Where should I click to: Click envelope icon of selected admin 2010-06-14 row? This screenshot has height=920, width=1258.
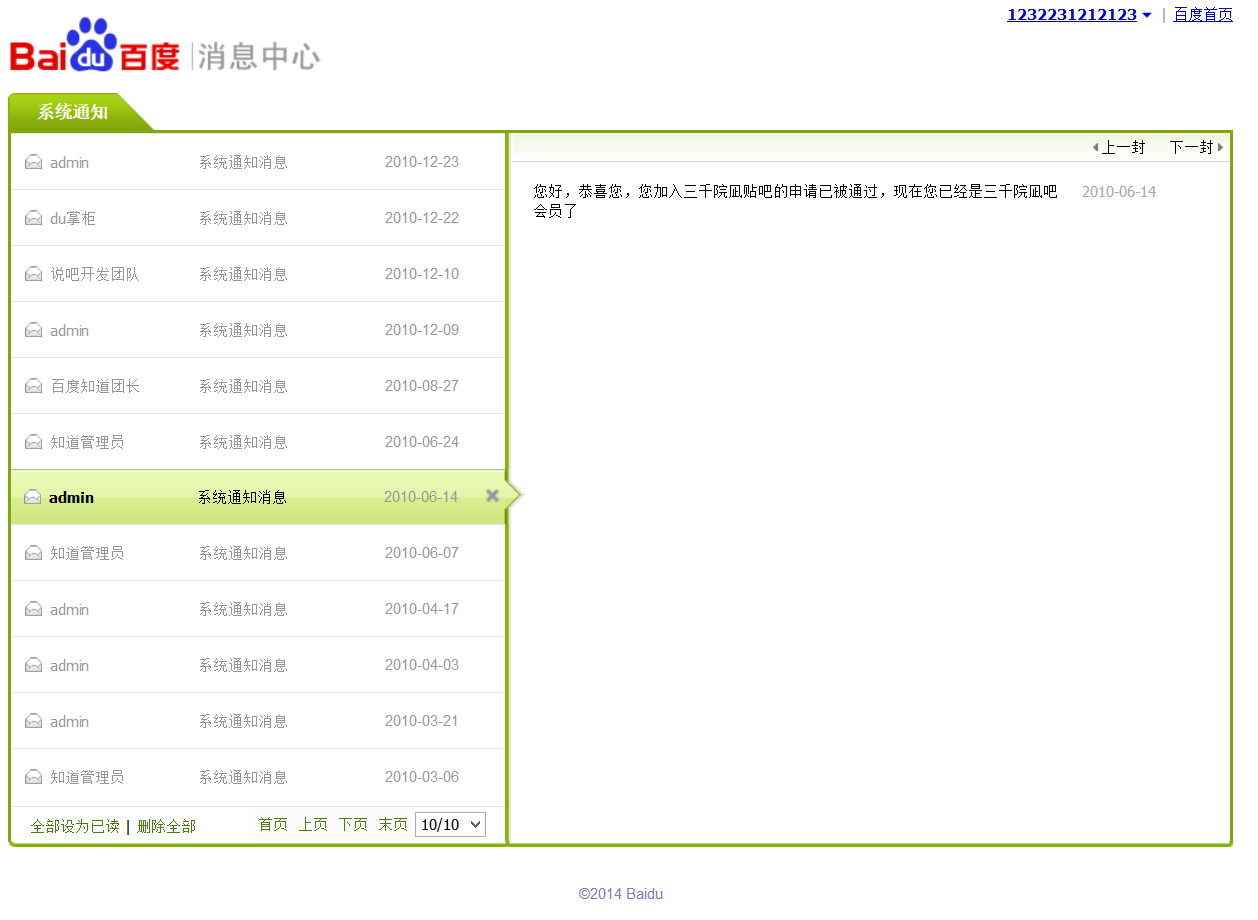(33, 497)
